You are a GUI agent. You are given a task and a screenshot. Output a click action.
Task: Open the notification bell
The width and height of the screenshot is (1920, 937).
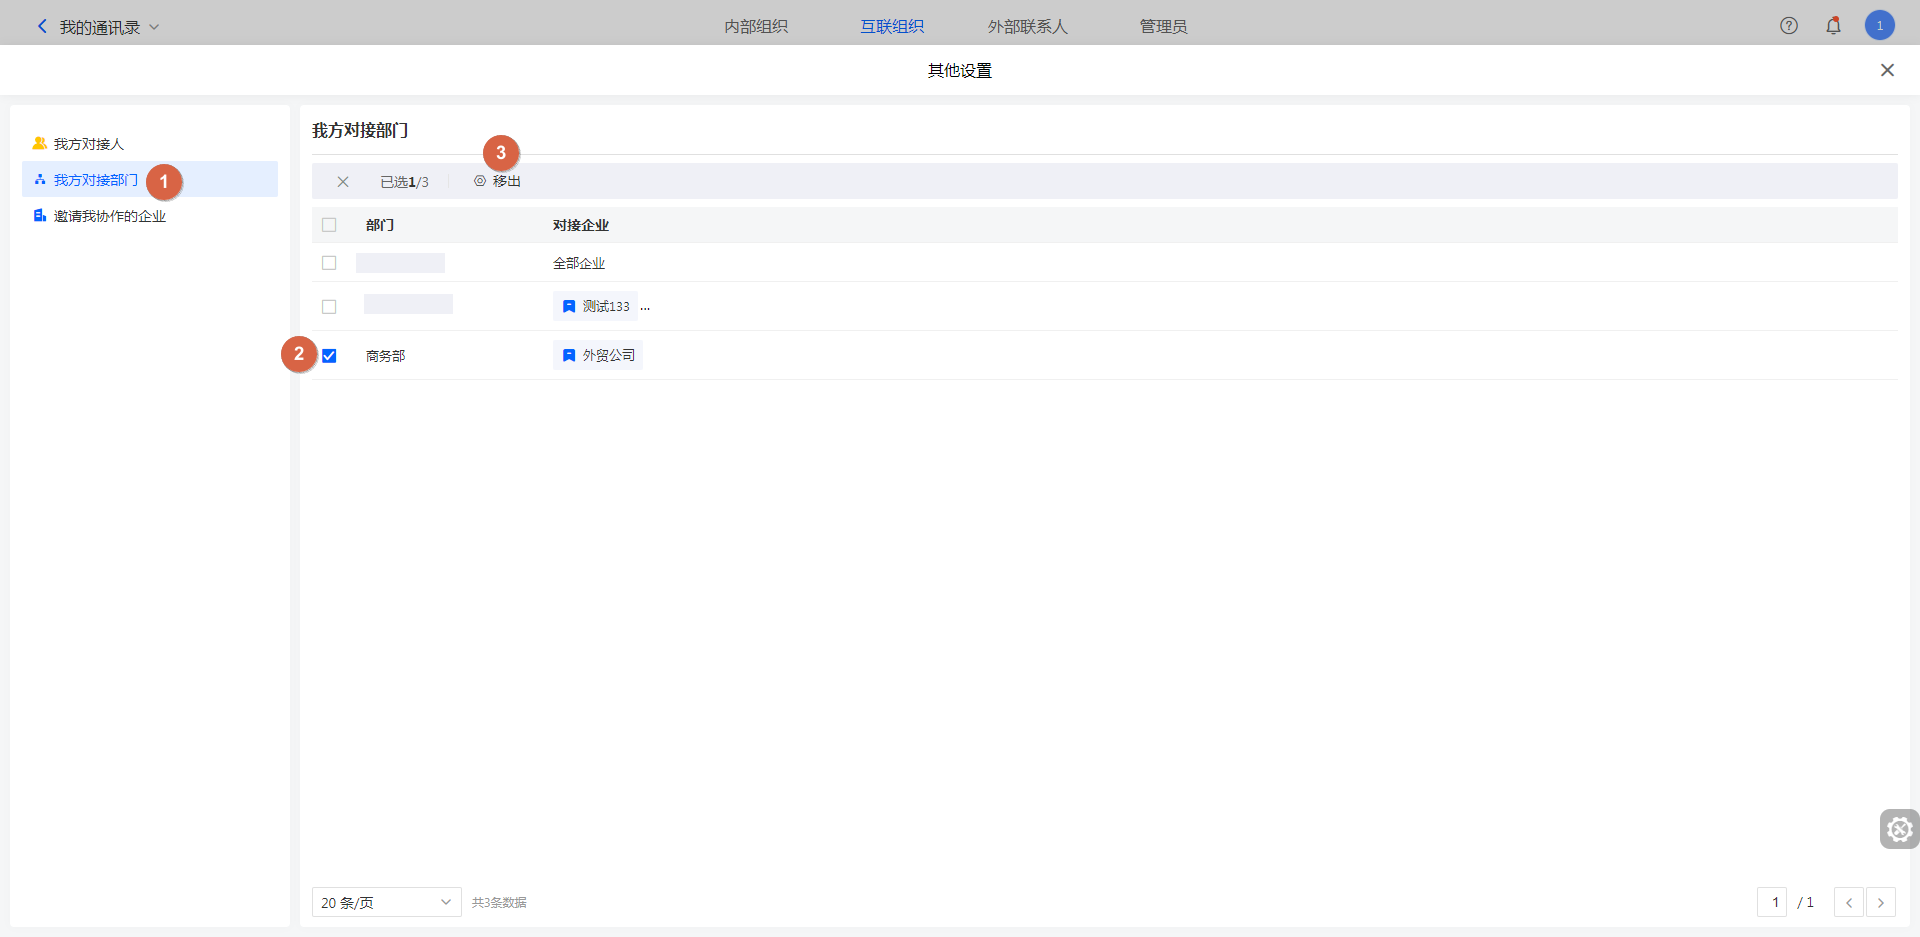point(1833,26)
